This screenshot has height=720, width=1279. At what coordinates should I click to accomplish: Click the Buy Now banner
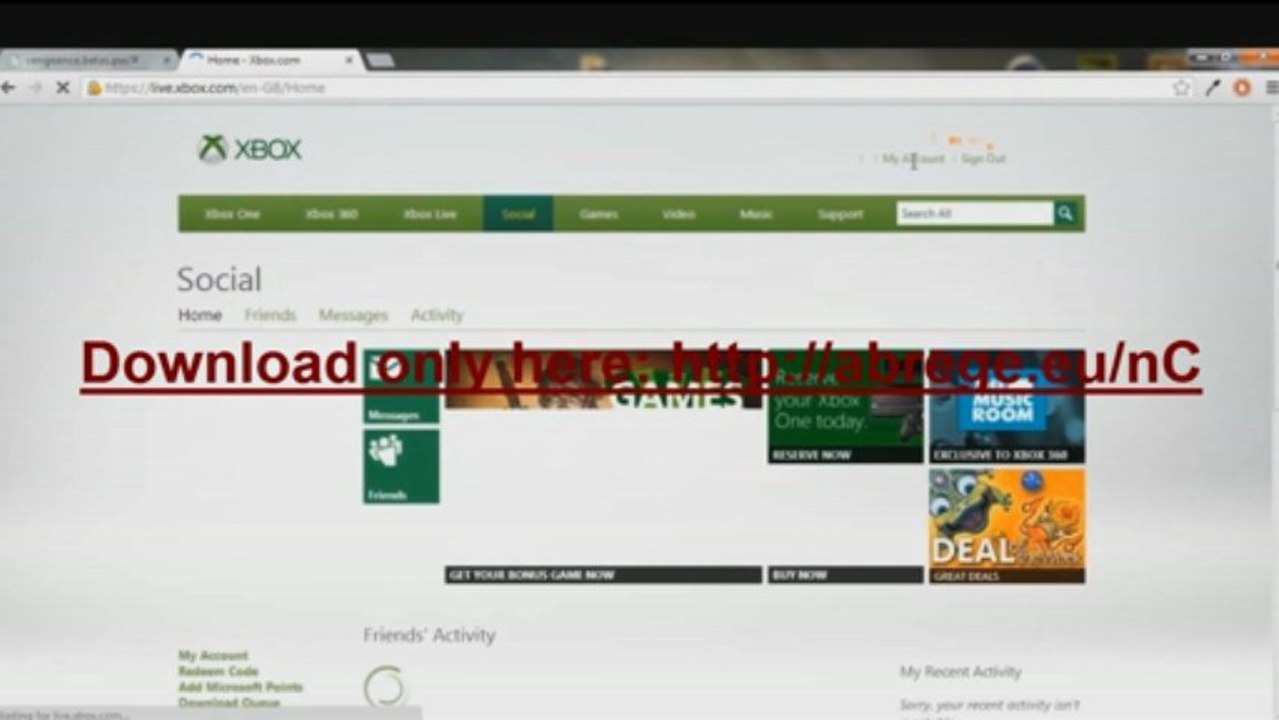click(846, 575)
